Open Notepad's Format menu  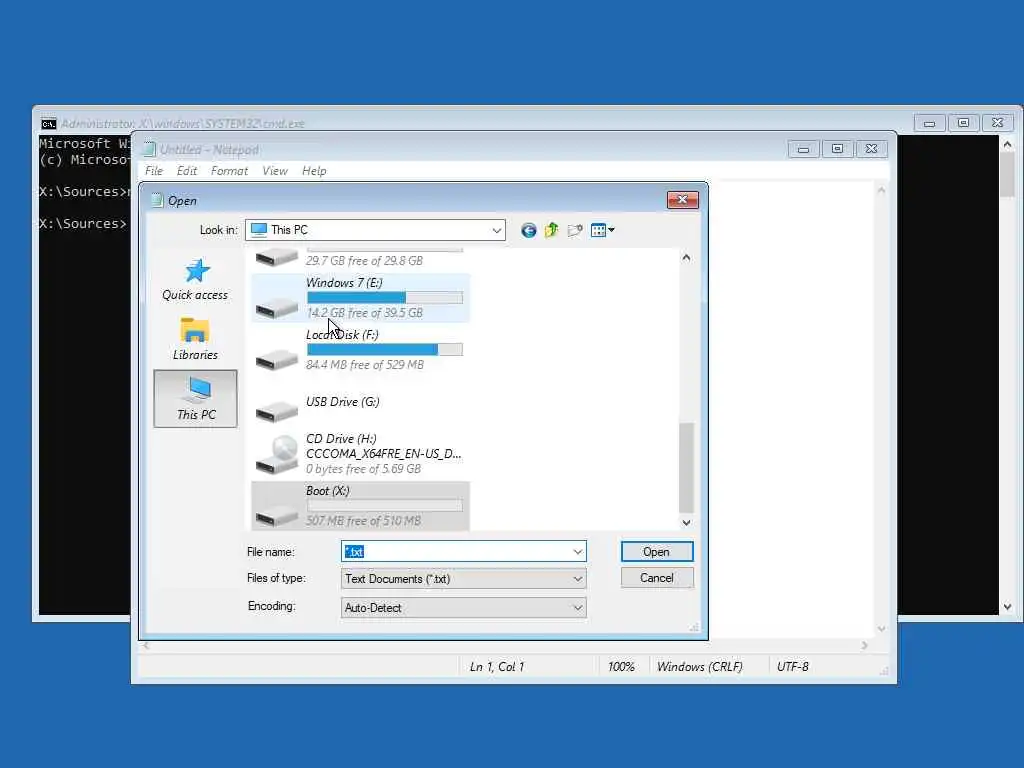(229, 170)
